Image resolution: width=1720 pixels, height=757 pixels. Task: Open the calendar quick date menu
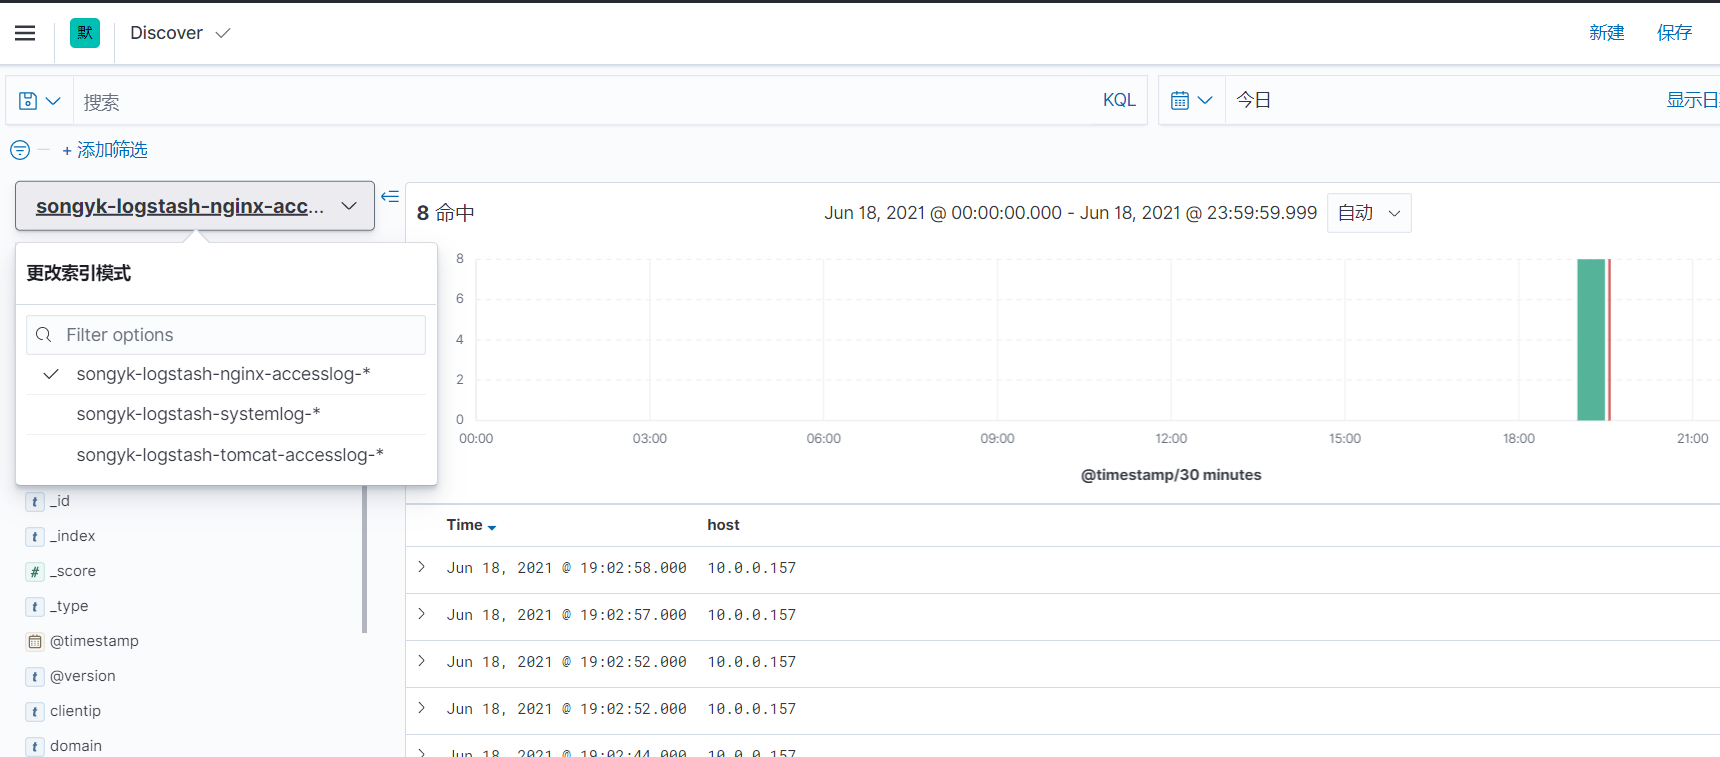[1191, 101]
